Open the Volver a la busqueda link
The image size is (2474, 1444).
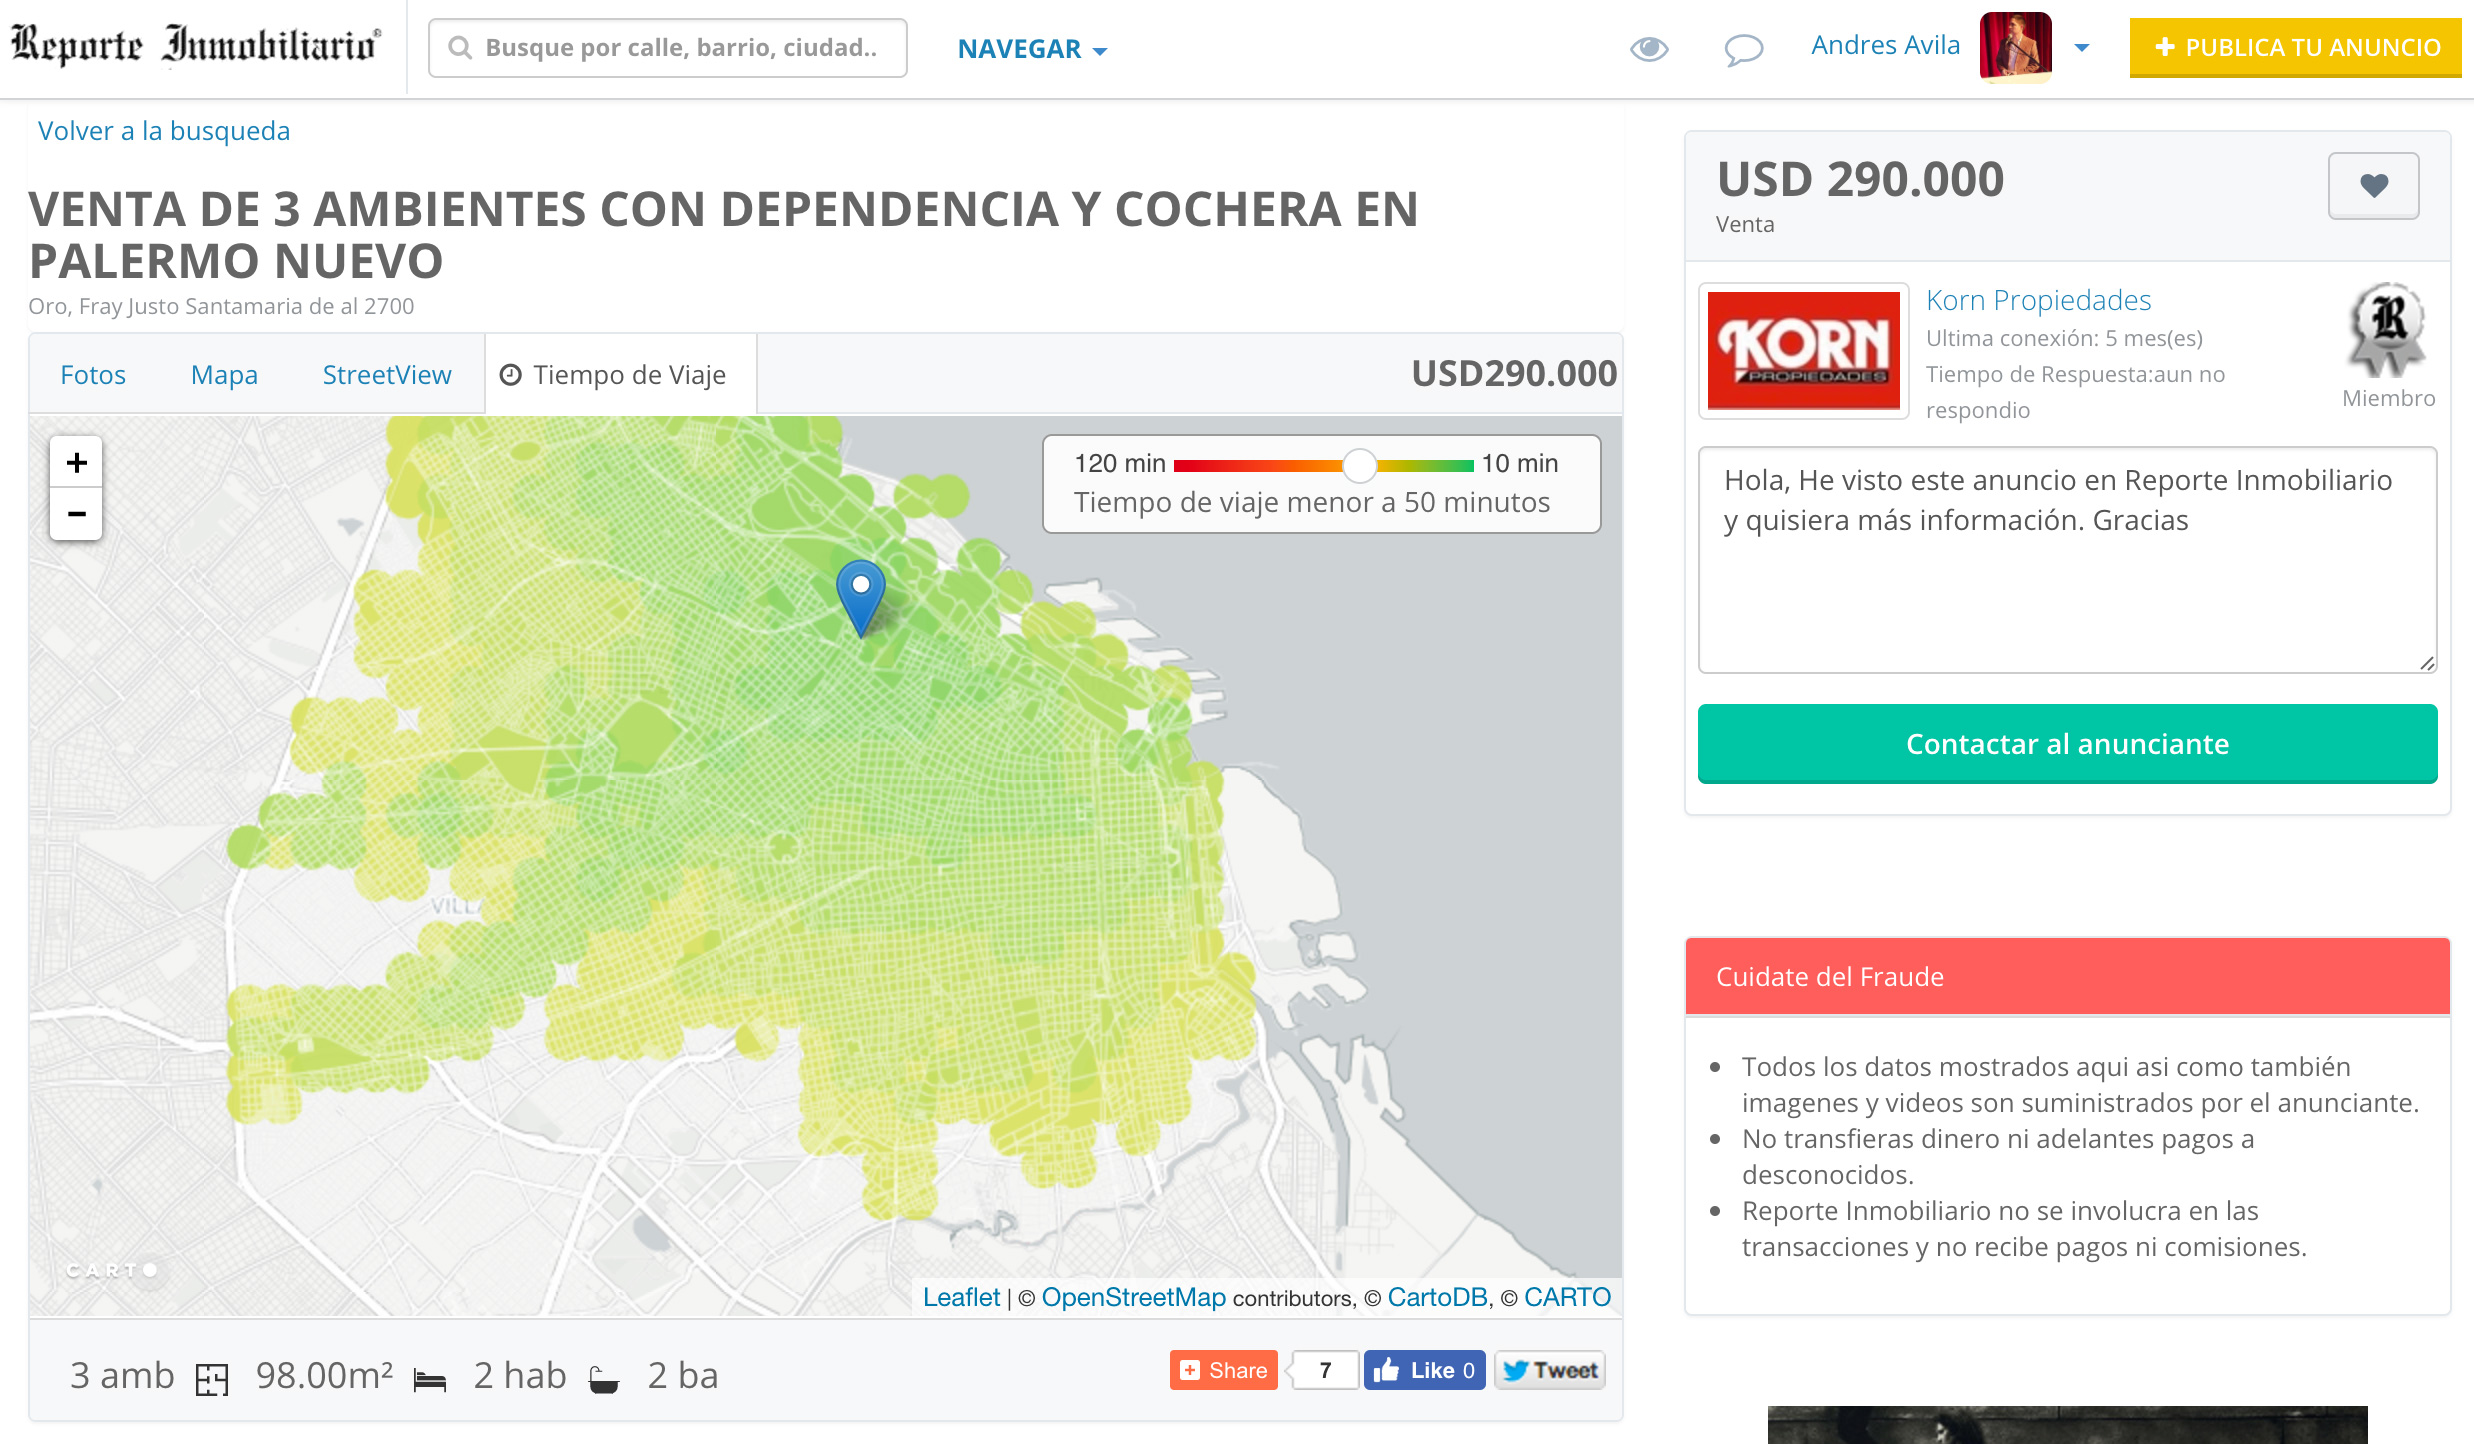pos(163,130)
